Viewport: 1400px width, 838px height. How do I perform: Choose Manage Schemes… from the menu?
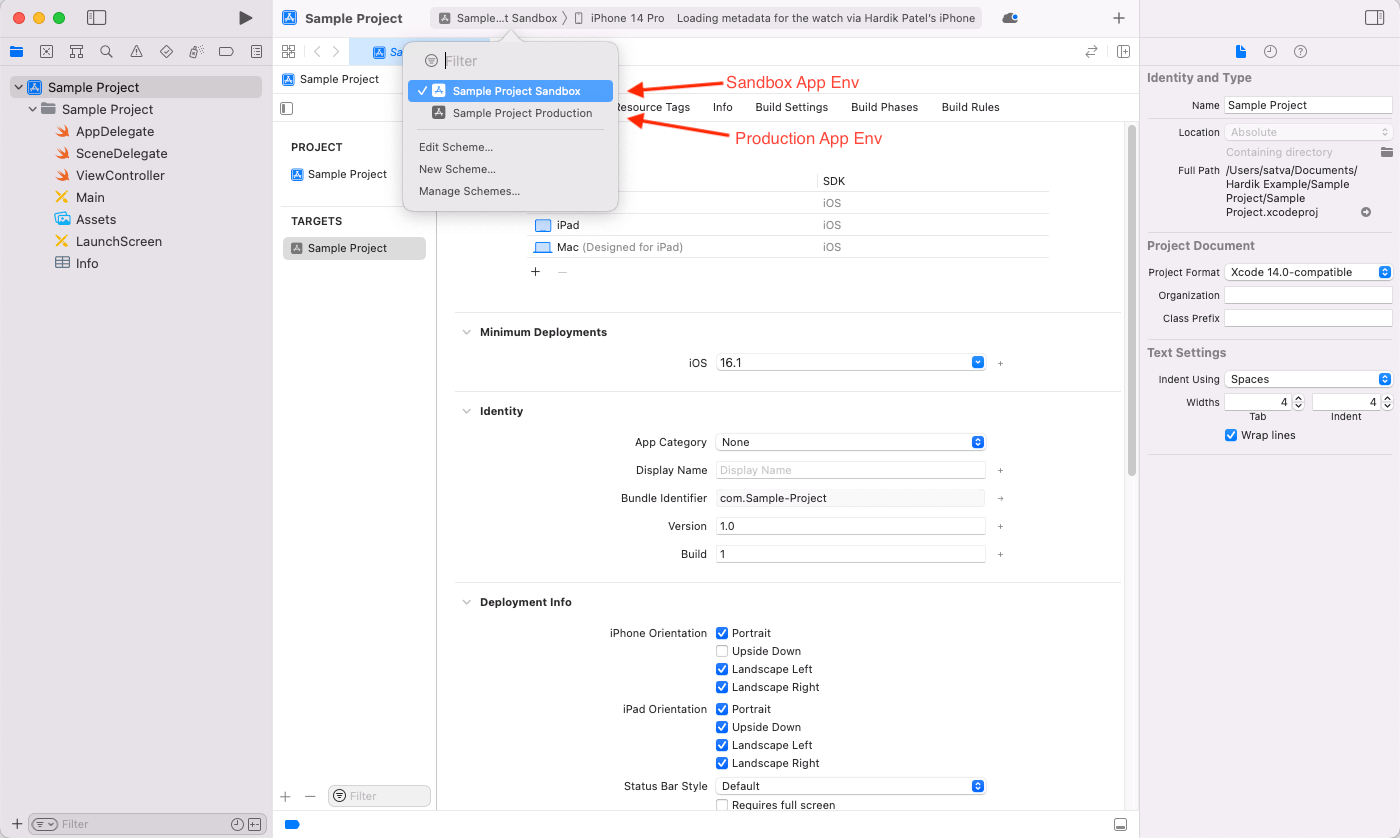click(469, 191)
